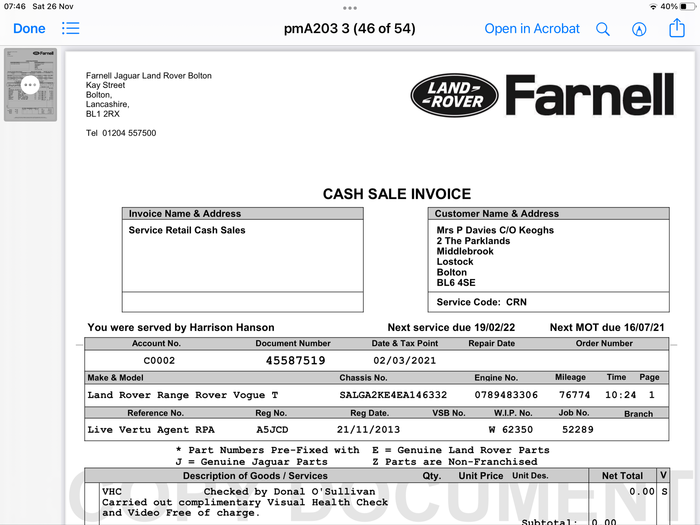
Task: Select the mileage value 76774
Action: (575, 395)
